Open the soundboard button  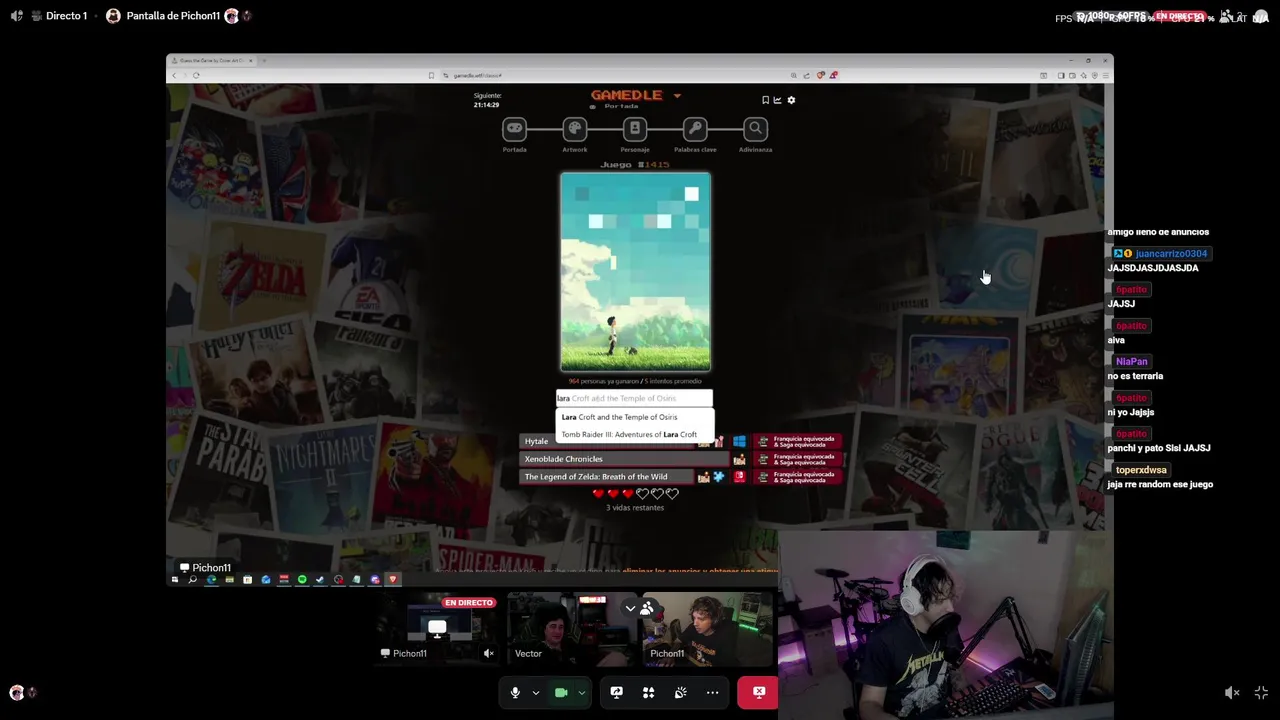[680, 692]
